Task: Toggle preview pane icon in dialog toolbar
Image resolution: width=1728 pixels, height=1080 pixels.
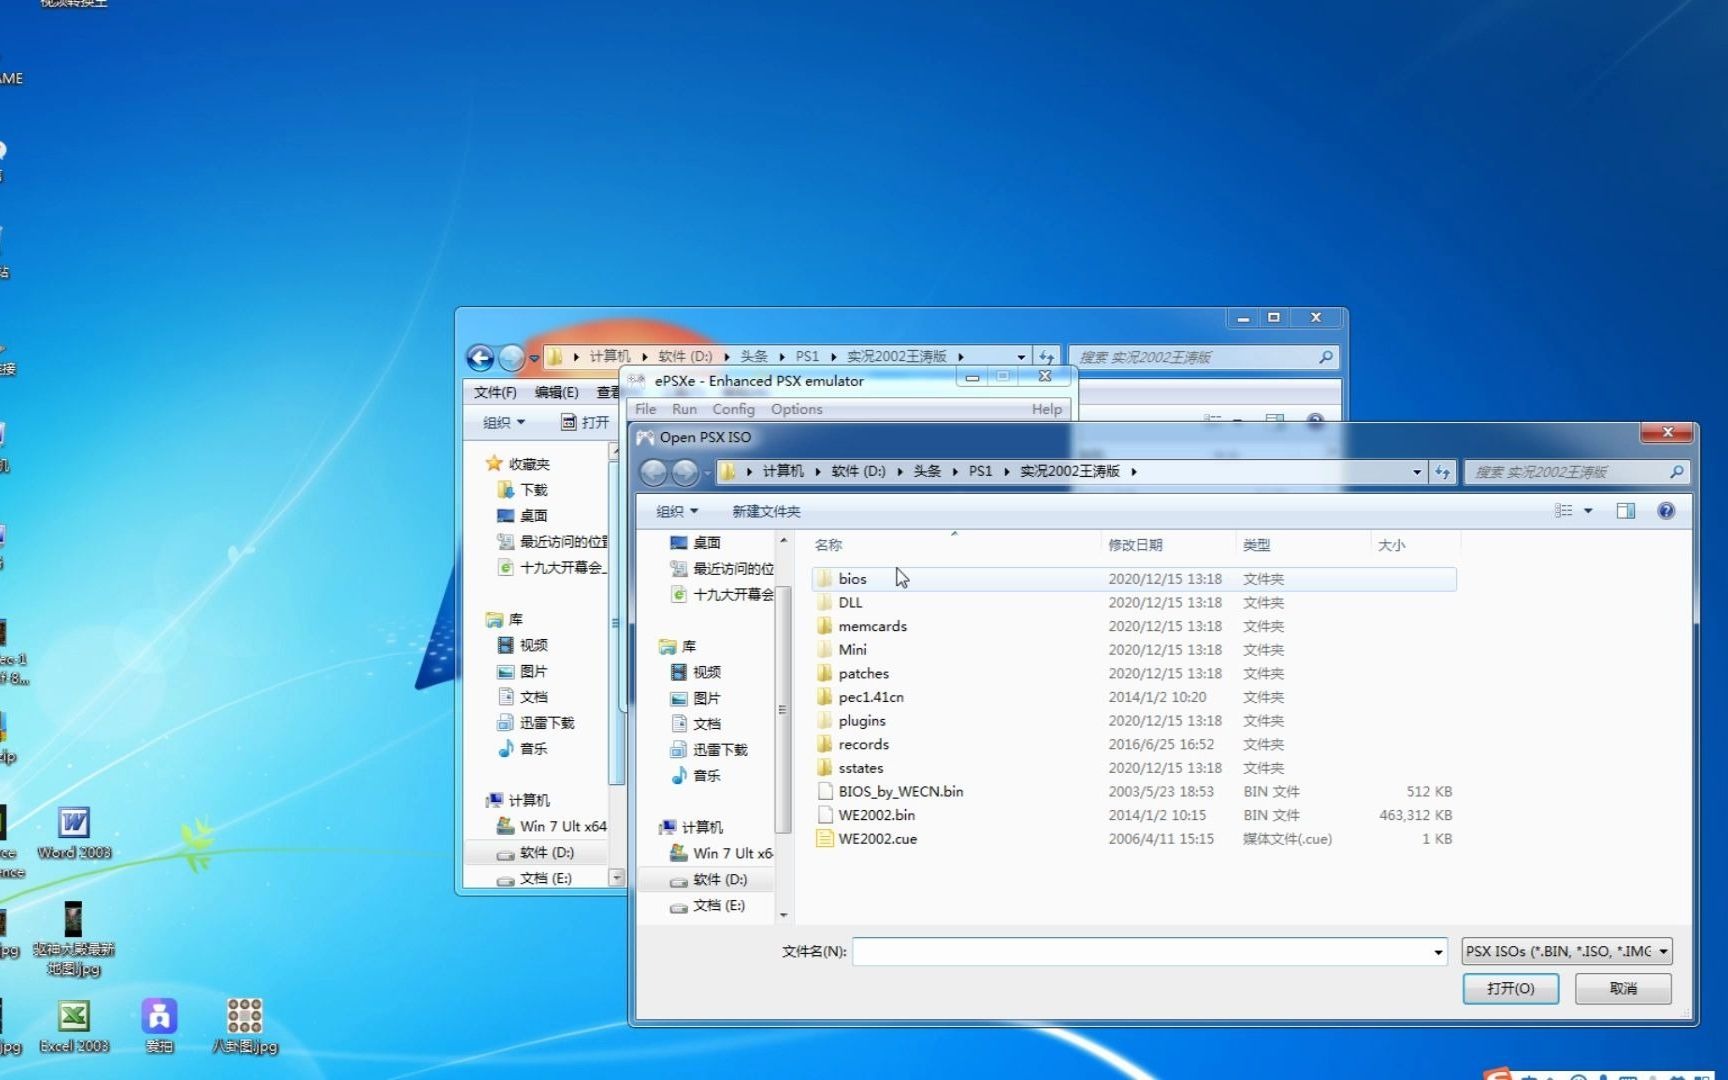Action: 1626,511
